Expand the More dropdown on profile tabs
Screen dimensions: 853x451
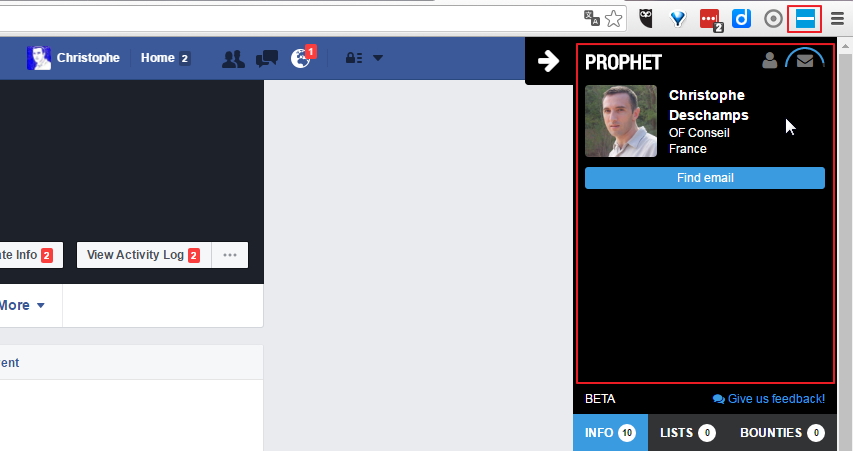22,305
